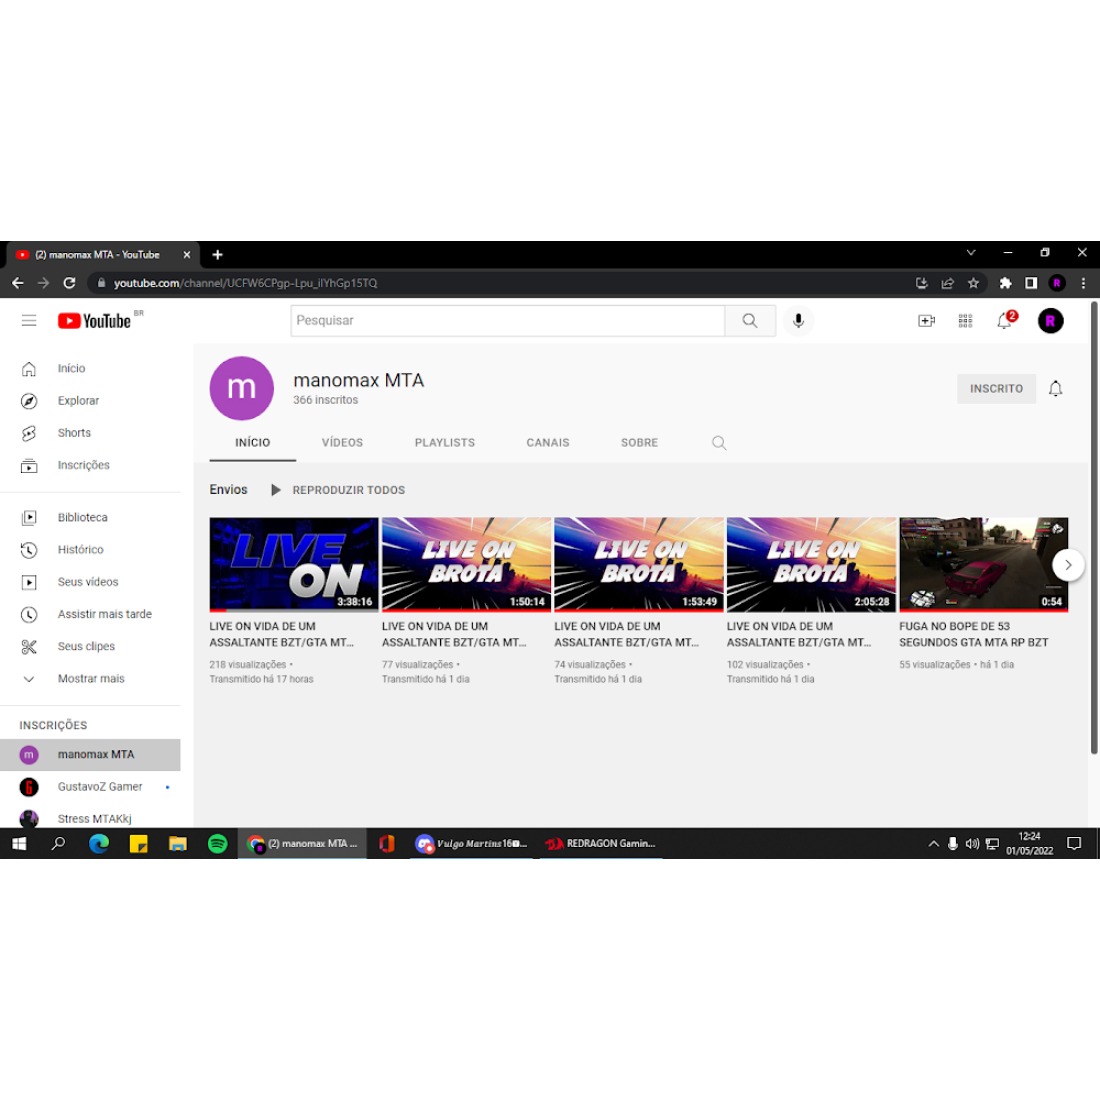Switch to the PLAYLISTS channel tab
This screenshot has width=1100, height=1100.
[x=445, y=443]
